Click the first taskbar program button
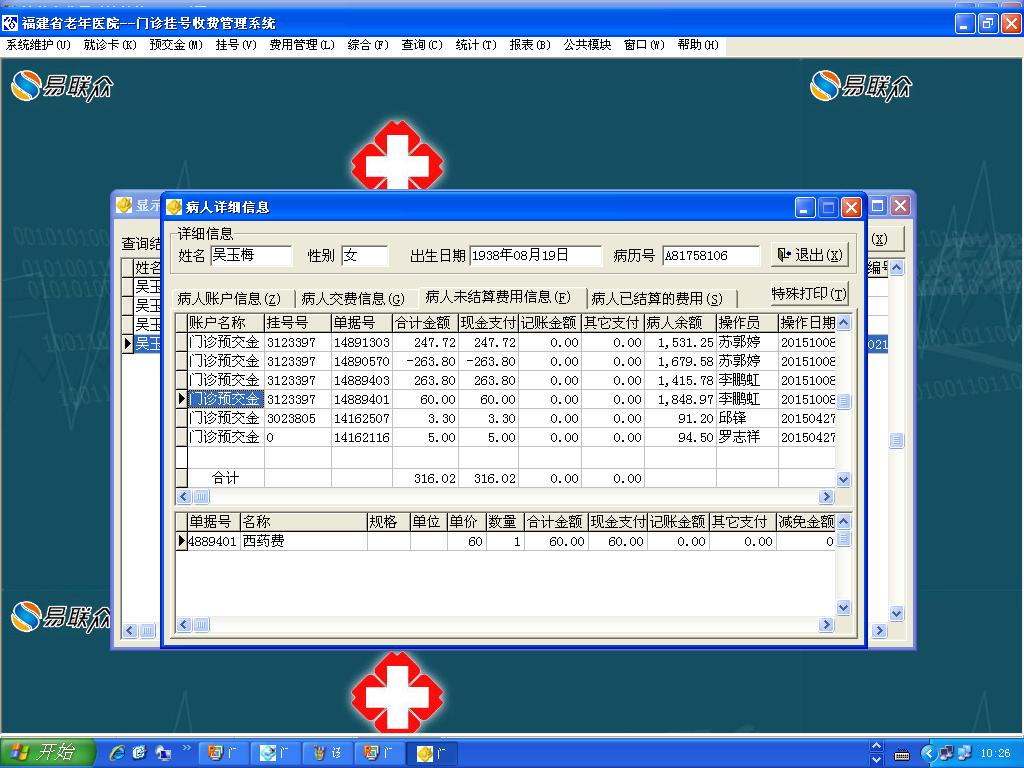1024x768 pixels. pos(222,753)
